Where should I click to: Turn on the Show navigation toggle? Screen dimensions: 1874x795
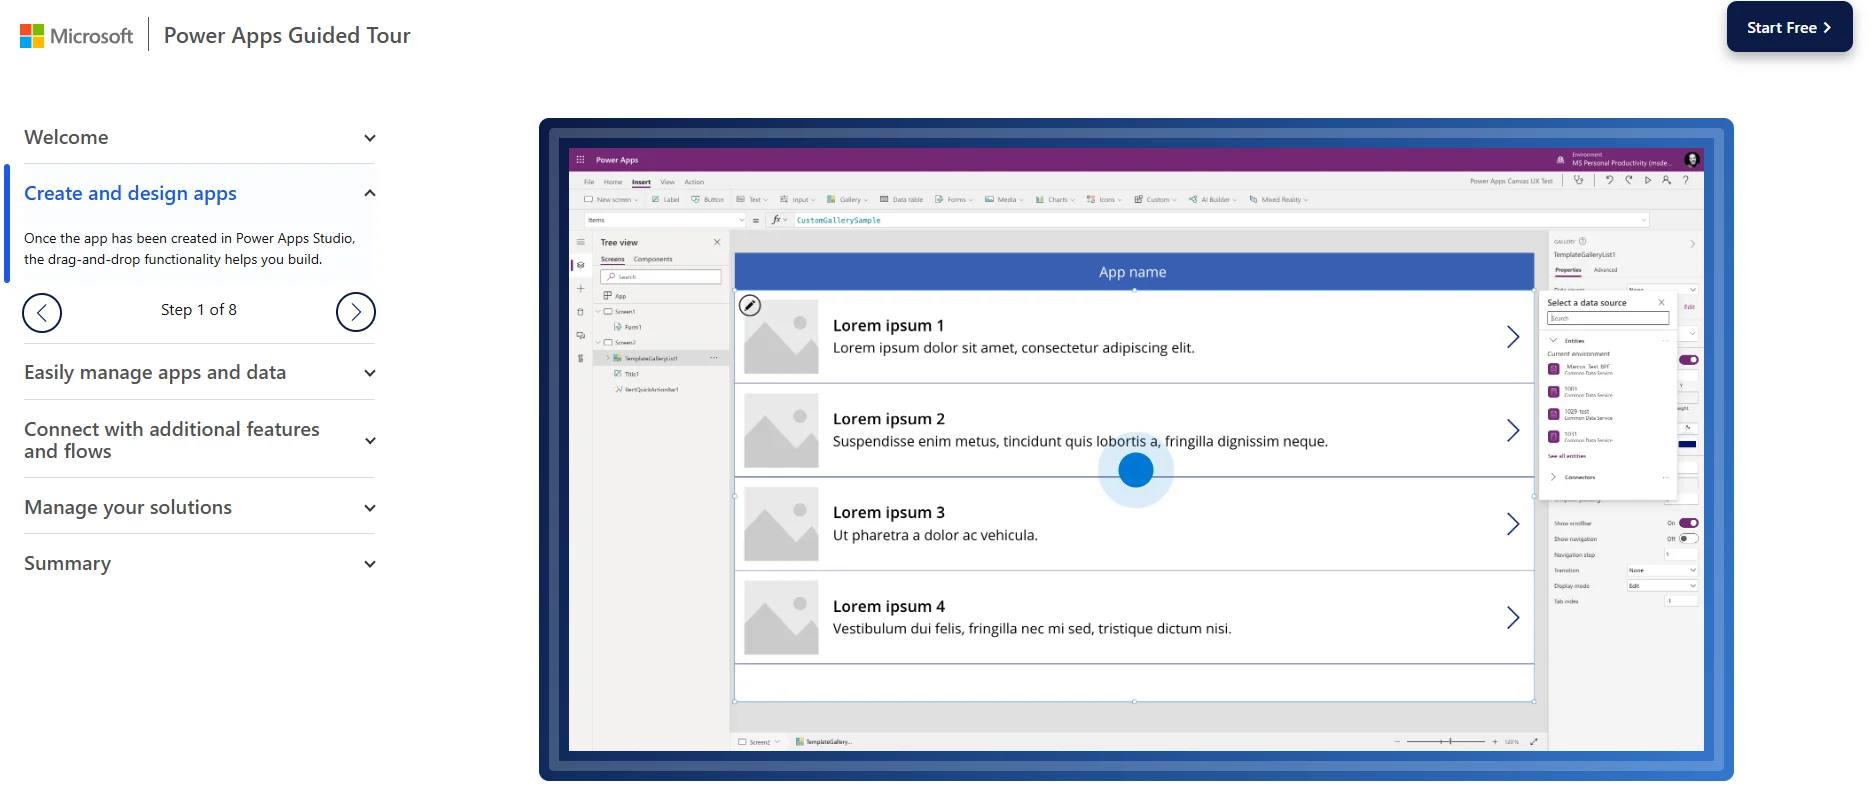[x=1689, y=538]
